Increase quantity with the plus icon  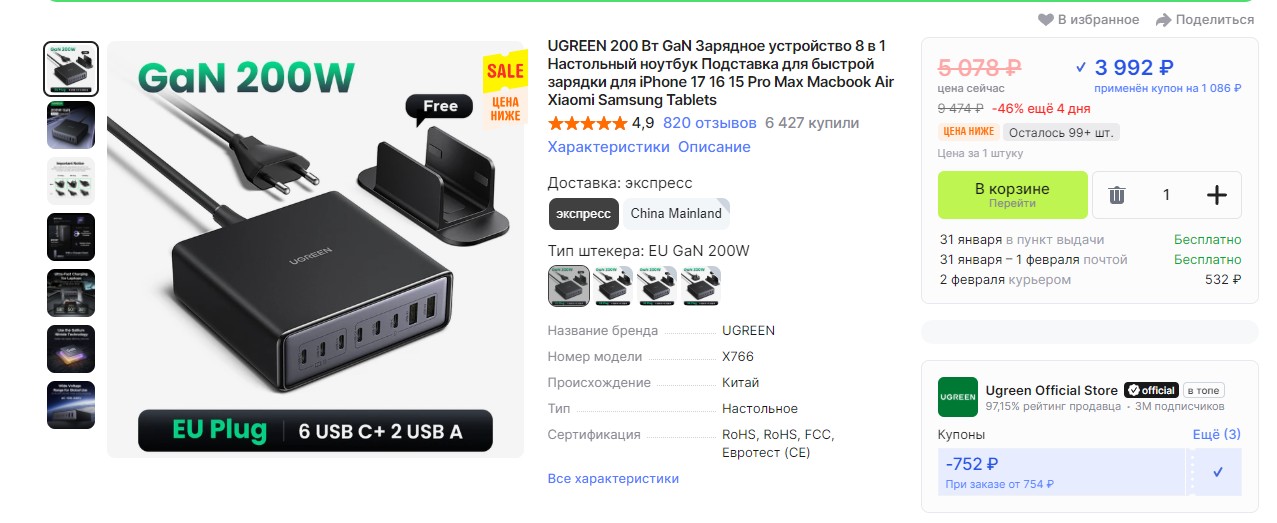click(x=1216, y=195)
